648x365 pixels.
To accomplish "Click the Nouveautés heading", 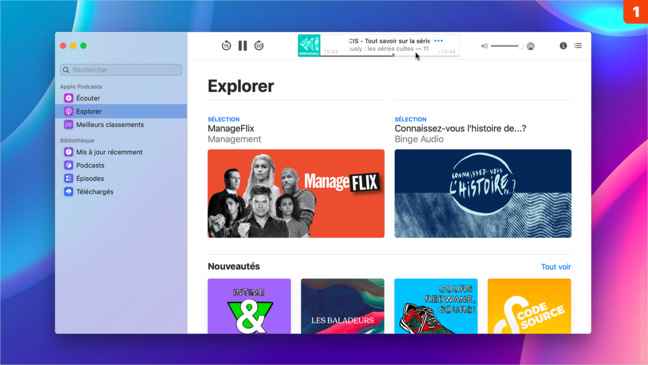I will point(234,266).
